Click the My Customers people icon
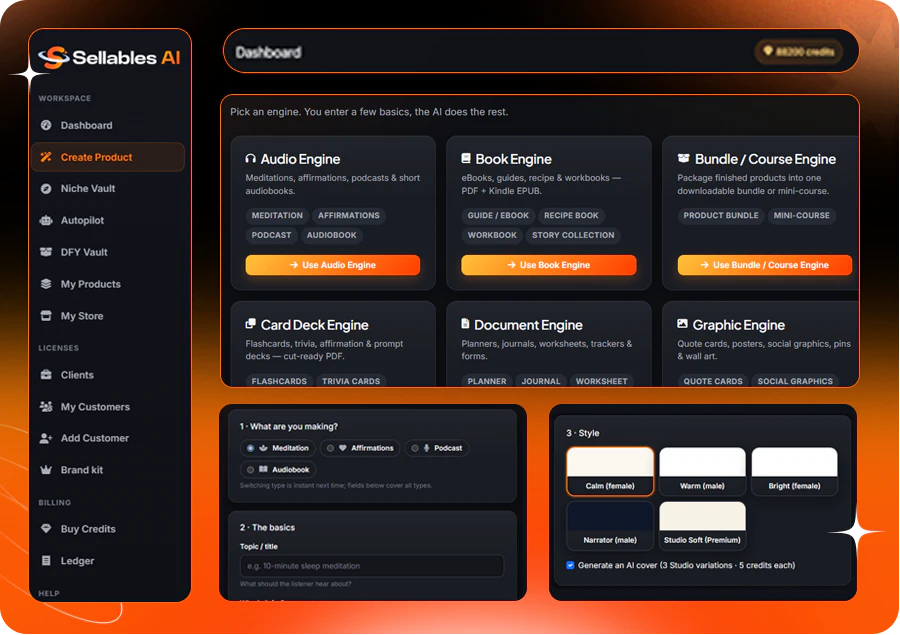Viewport: 900px width, 635px height. tap(46, 406)
